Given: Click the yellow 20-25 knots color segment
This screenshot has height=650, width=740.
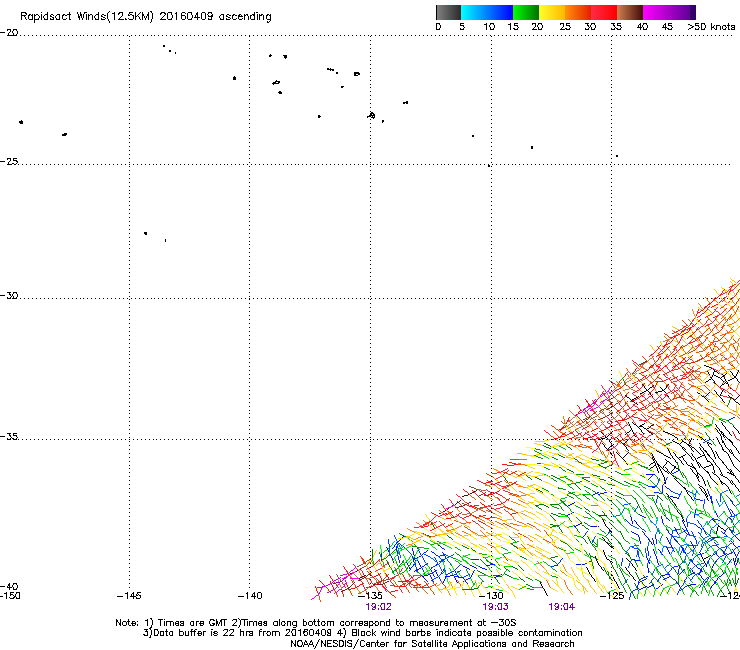Looking at the screenshot, I should coord(552,12).
